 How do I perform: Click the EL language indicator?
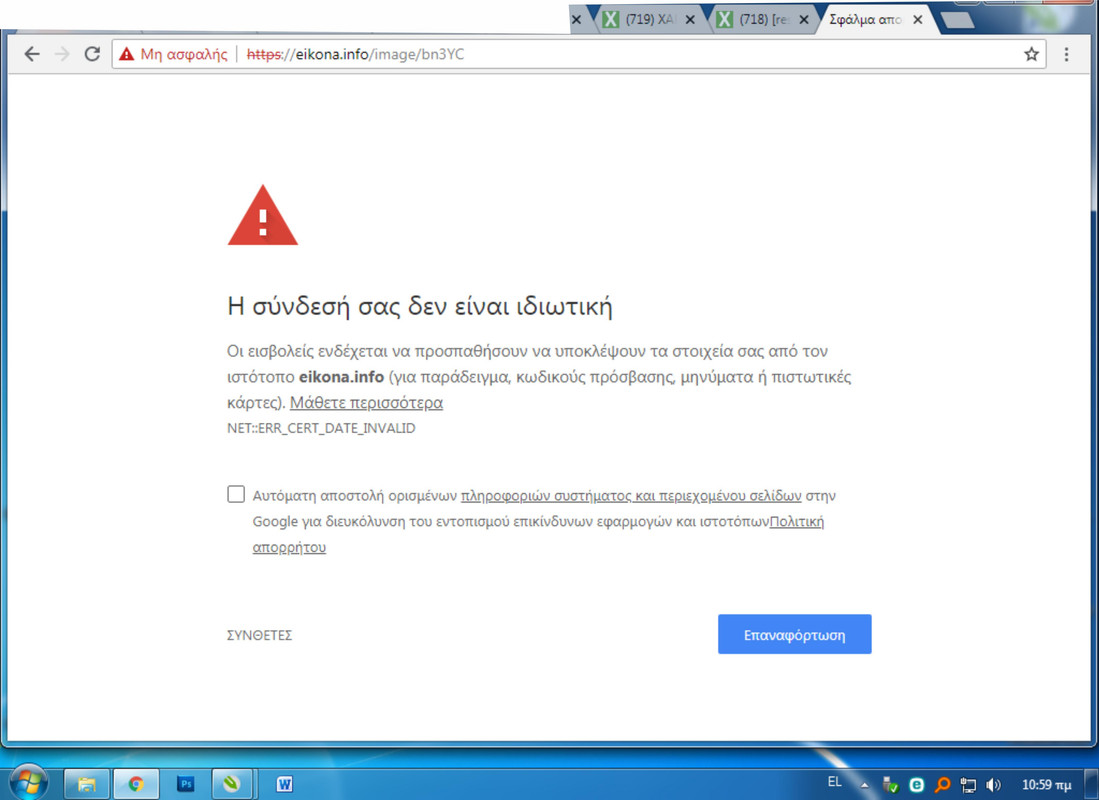[834, 782]
